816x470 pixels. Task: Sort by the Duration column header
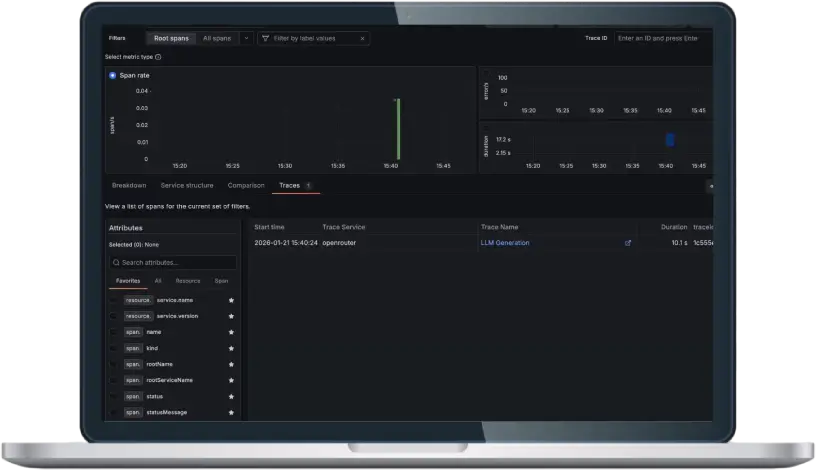point(674,227)
